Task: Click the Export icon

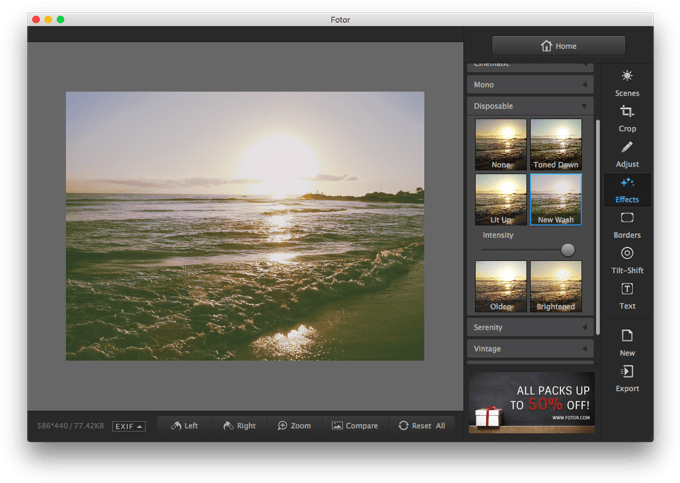Action: [x=627, y=371]
